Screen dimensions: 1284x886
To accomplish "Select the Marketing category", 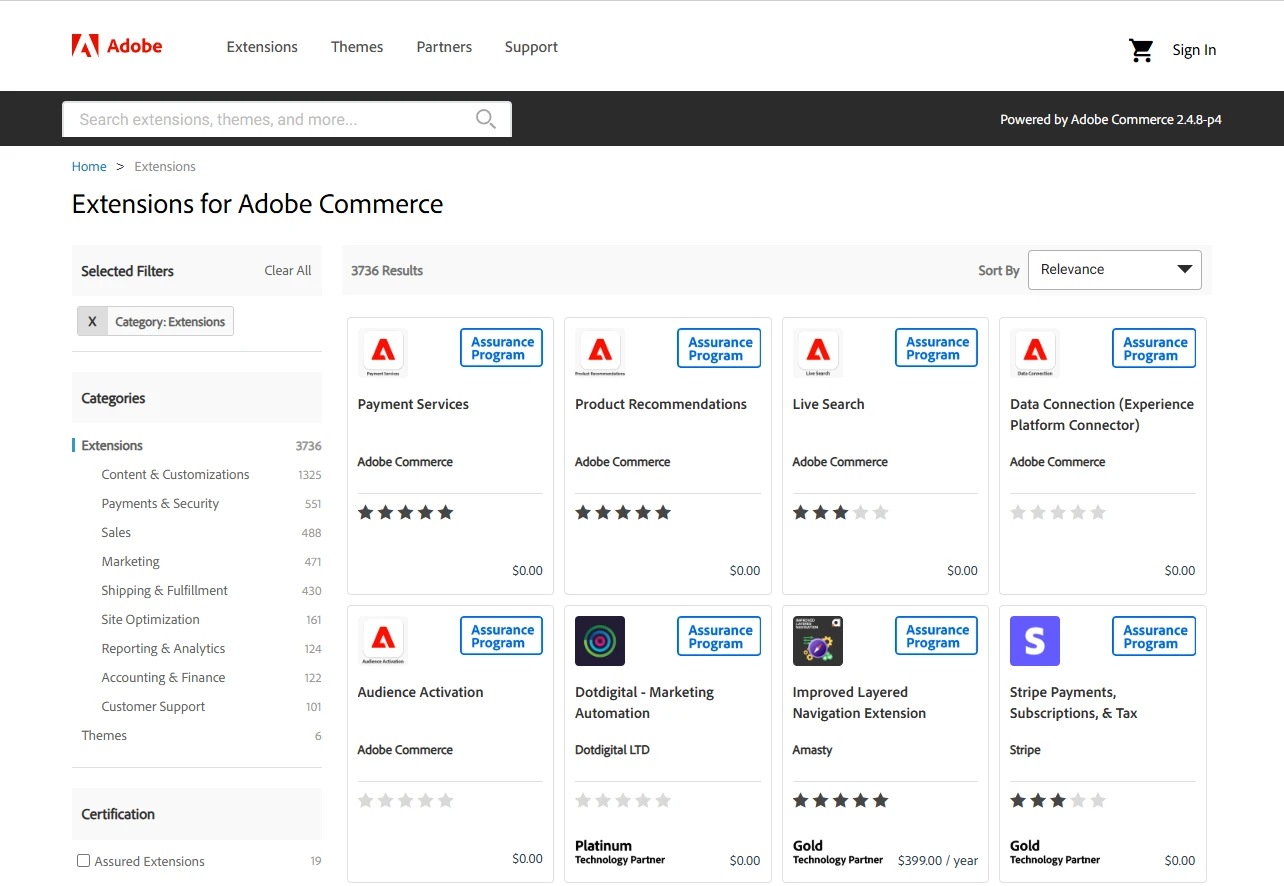I will click(x=130, y=561).
